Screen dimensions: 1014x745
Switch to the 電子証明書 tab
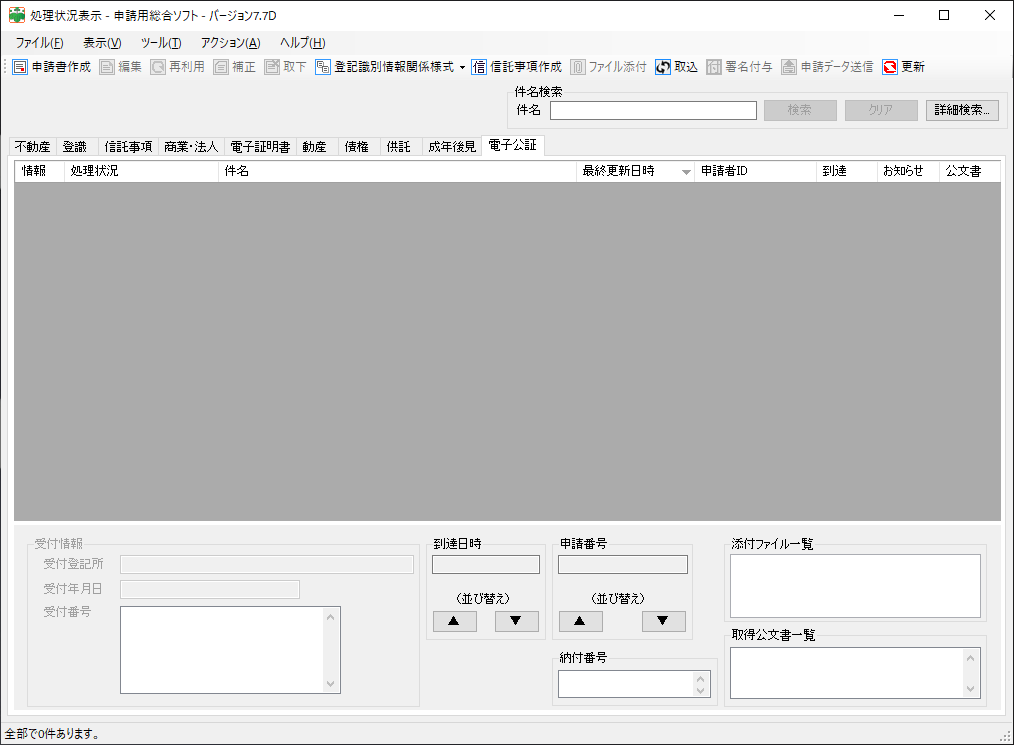(261, 147)
